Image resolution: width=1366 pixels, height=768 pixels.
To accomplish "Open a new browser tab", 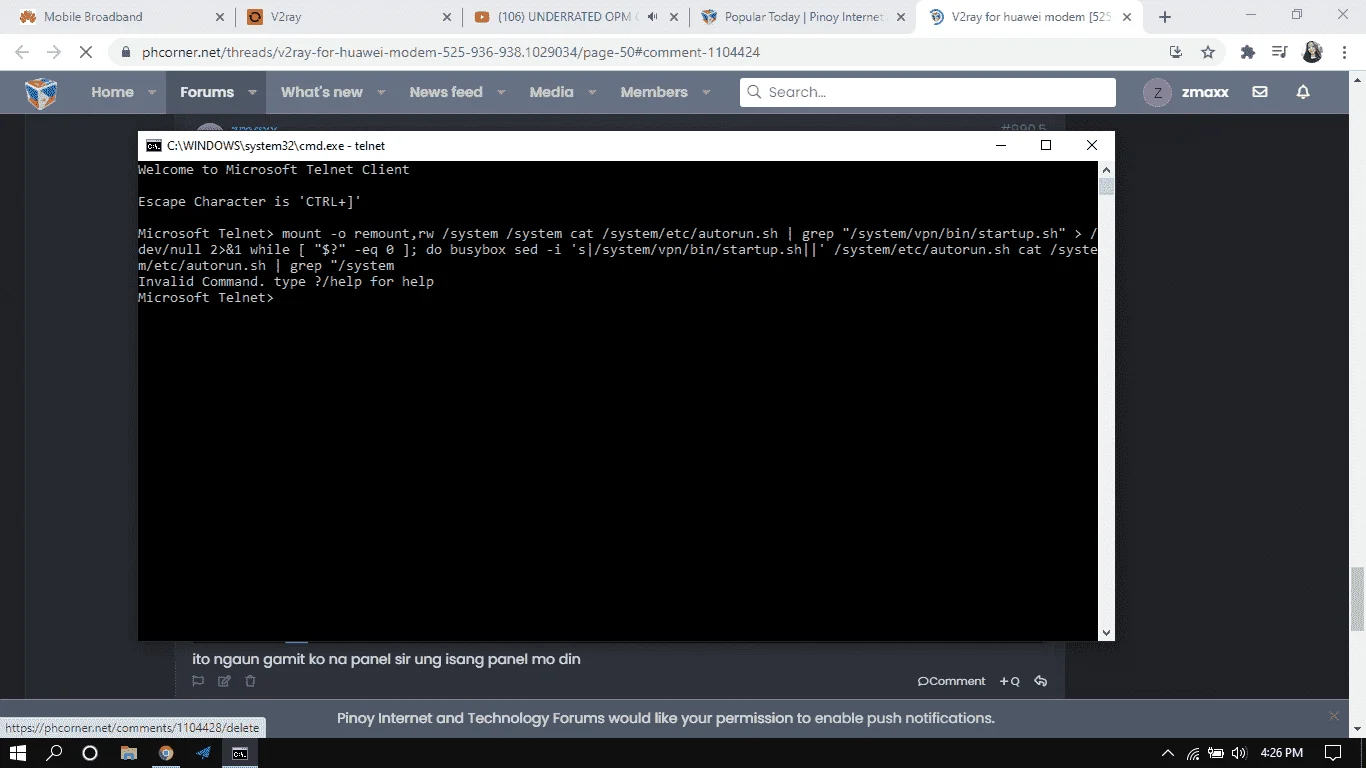I will tap(1164, 17).
